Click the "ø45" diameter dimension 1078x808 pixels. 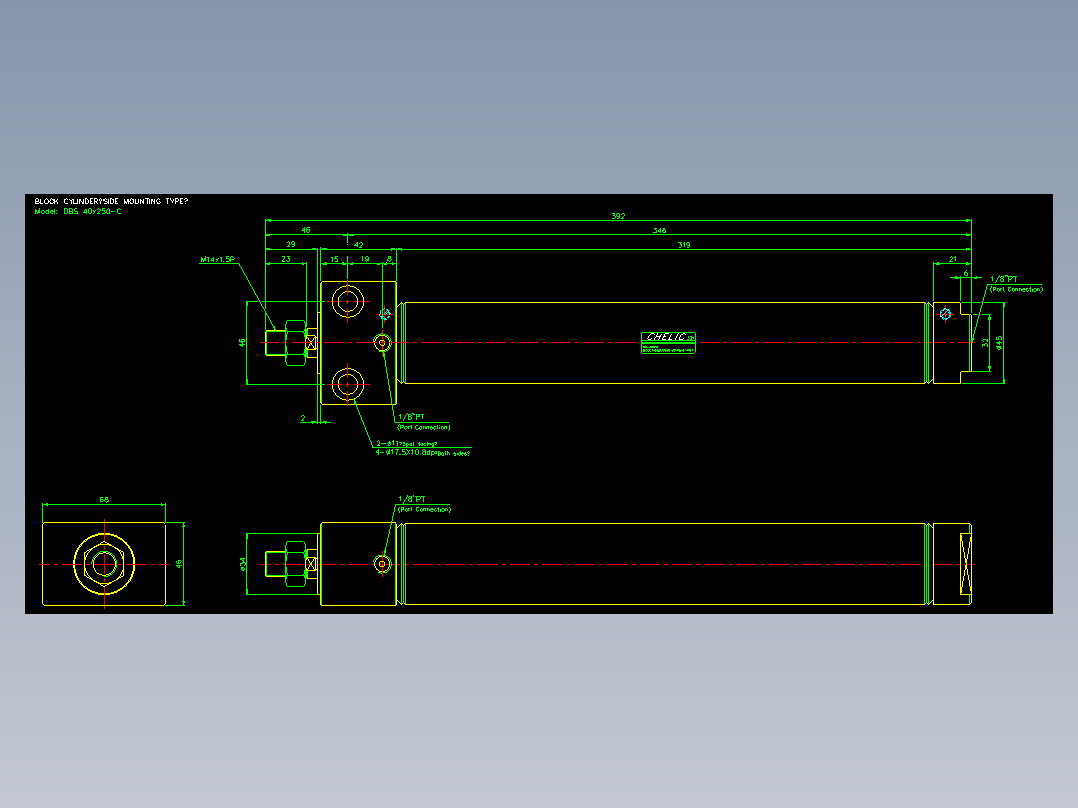pyautogui.click(x=999, y=342)
